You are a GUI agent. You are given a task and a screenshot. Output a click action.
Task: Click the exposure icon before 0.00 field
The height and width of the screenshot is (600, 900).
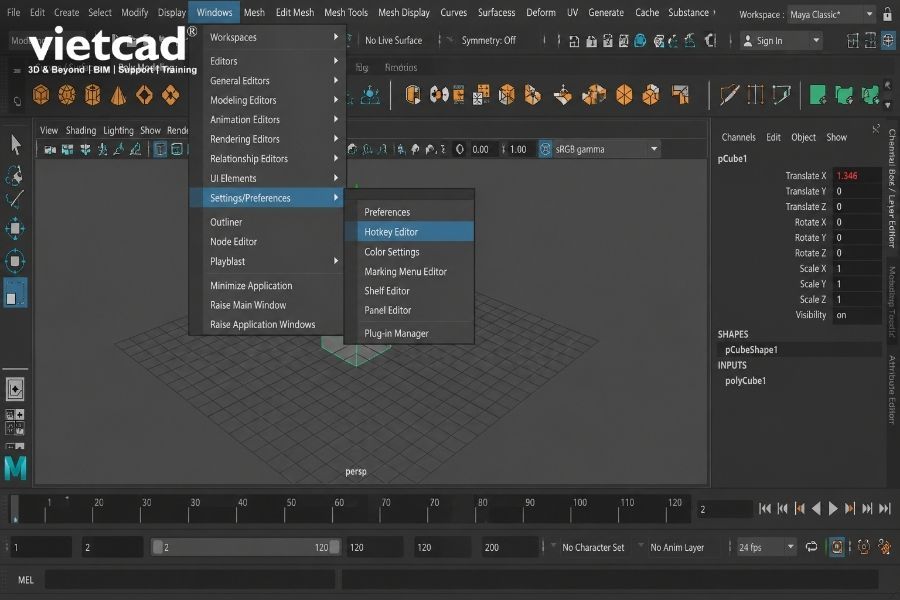460,149
